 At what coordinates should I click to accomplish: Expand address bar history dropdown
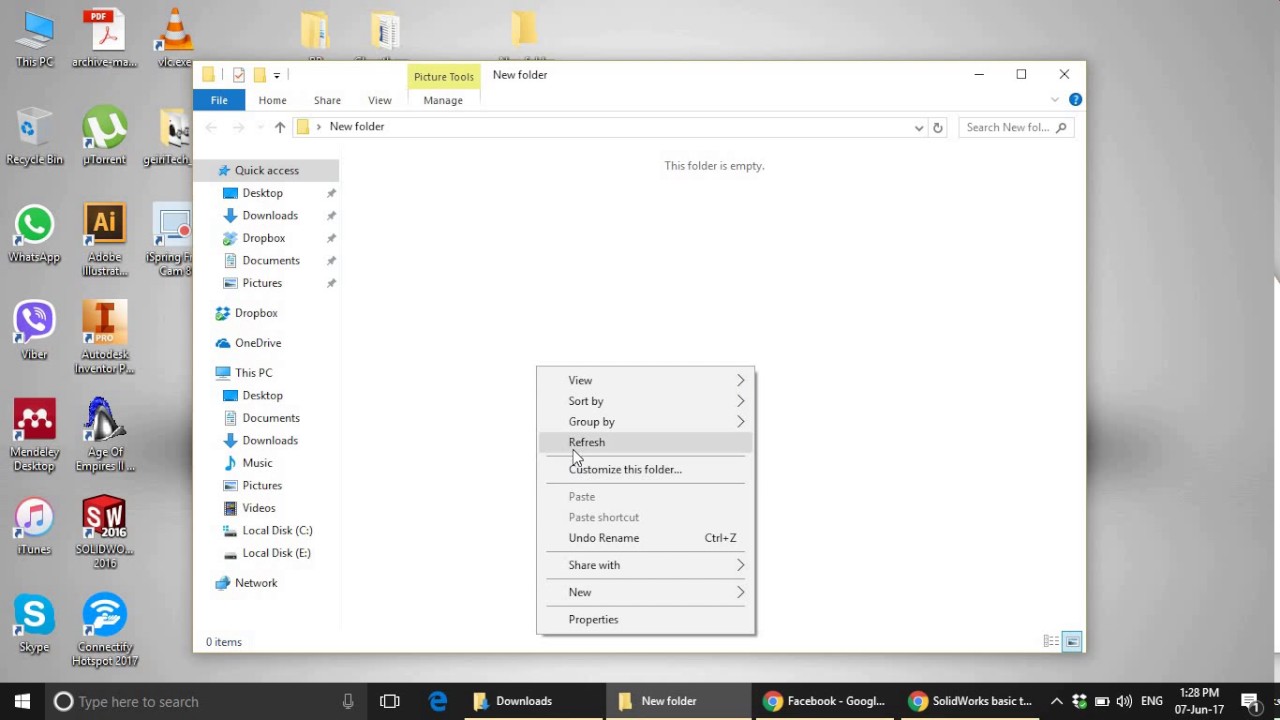919,127
